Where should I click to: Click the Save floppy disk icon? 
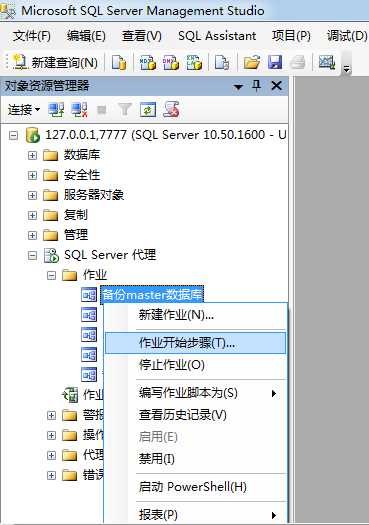[x=275, y=62]
